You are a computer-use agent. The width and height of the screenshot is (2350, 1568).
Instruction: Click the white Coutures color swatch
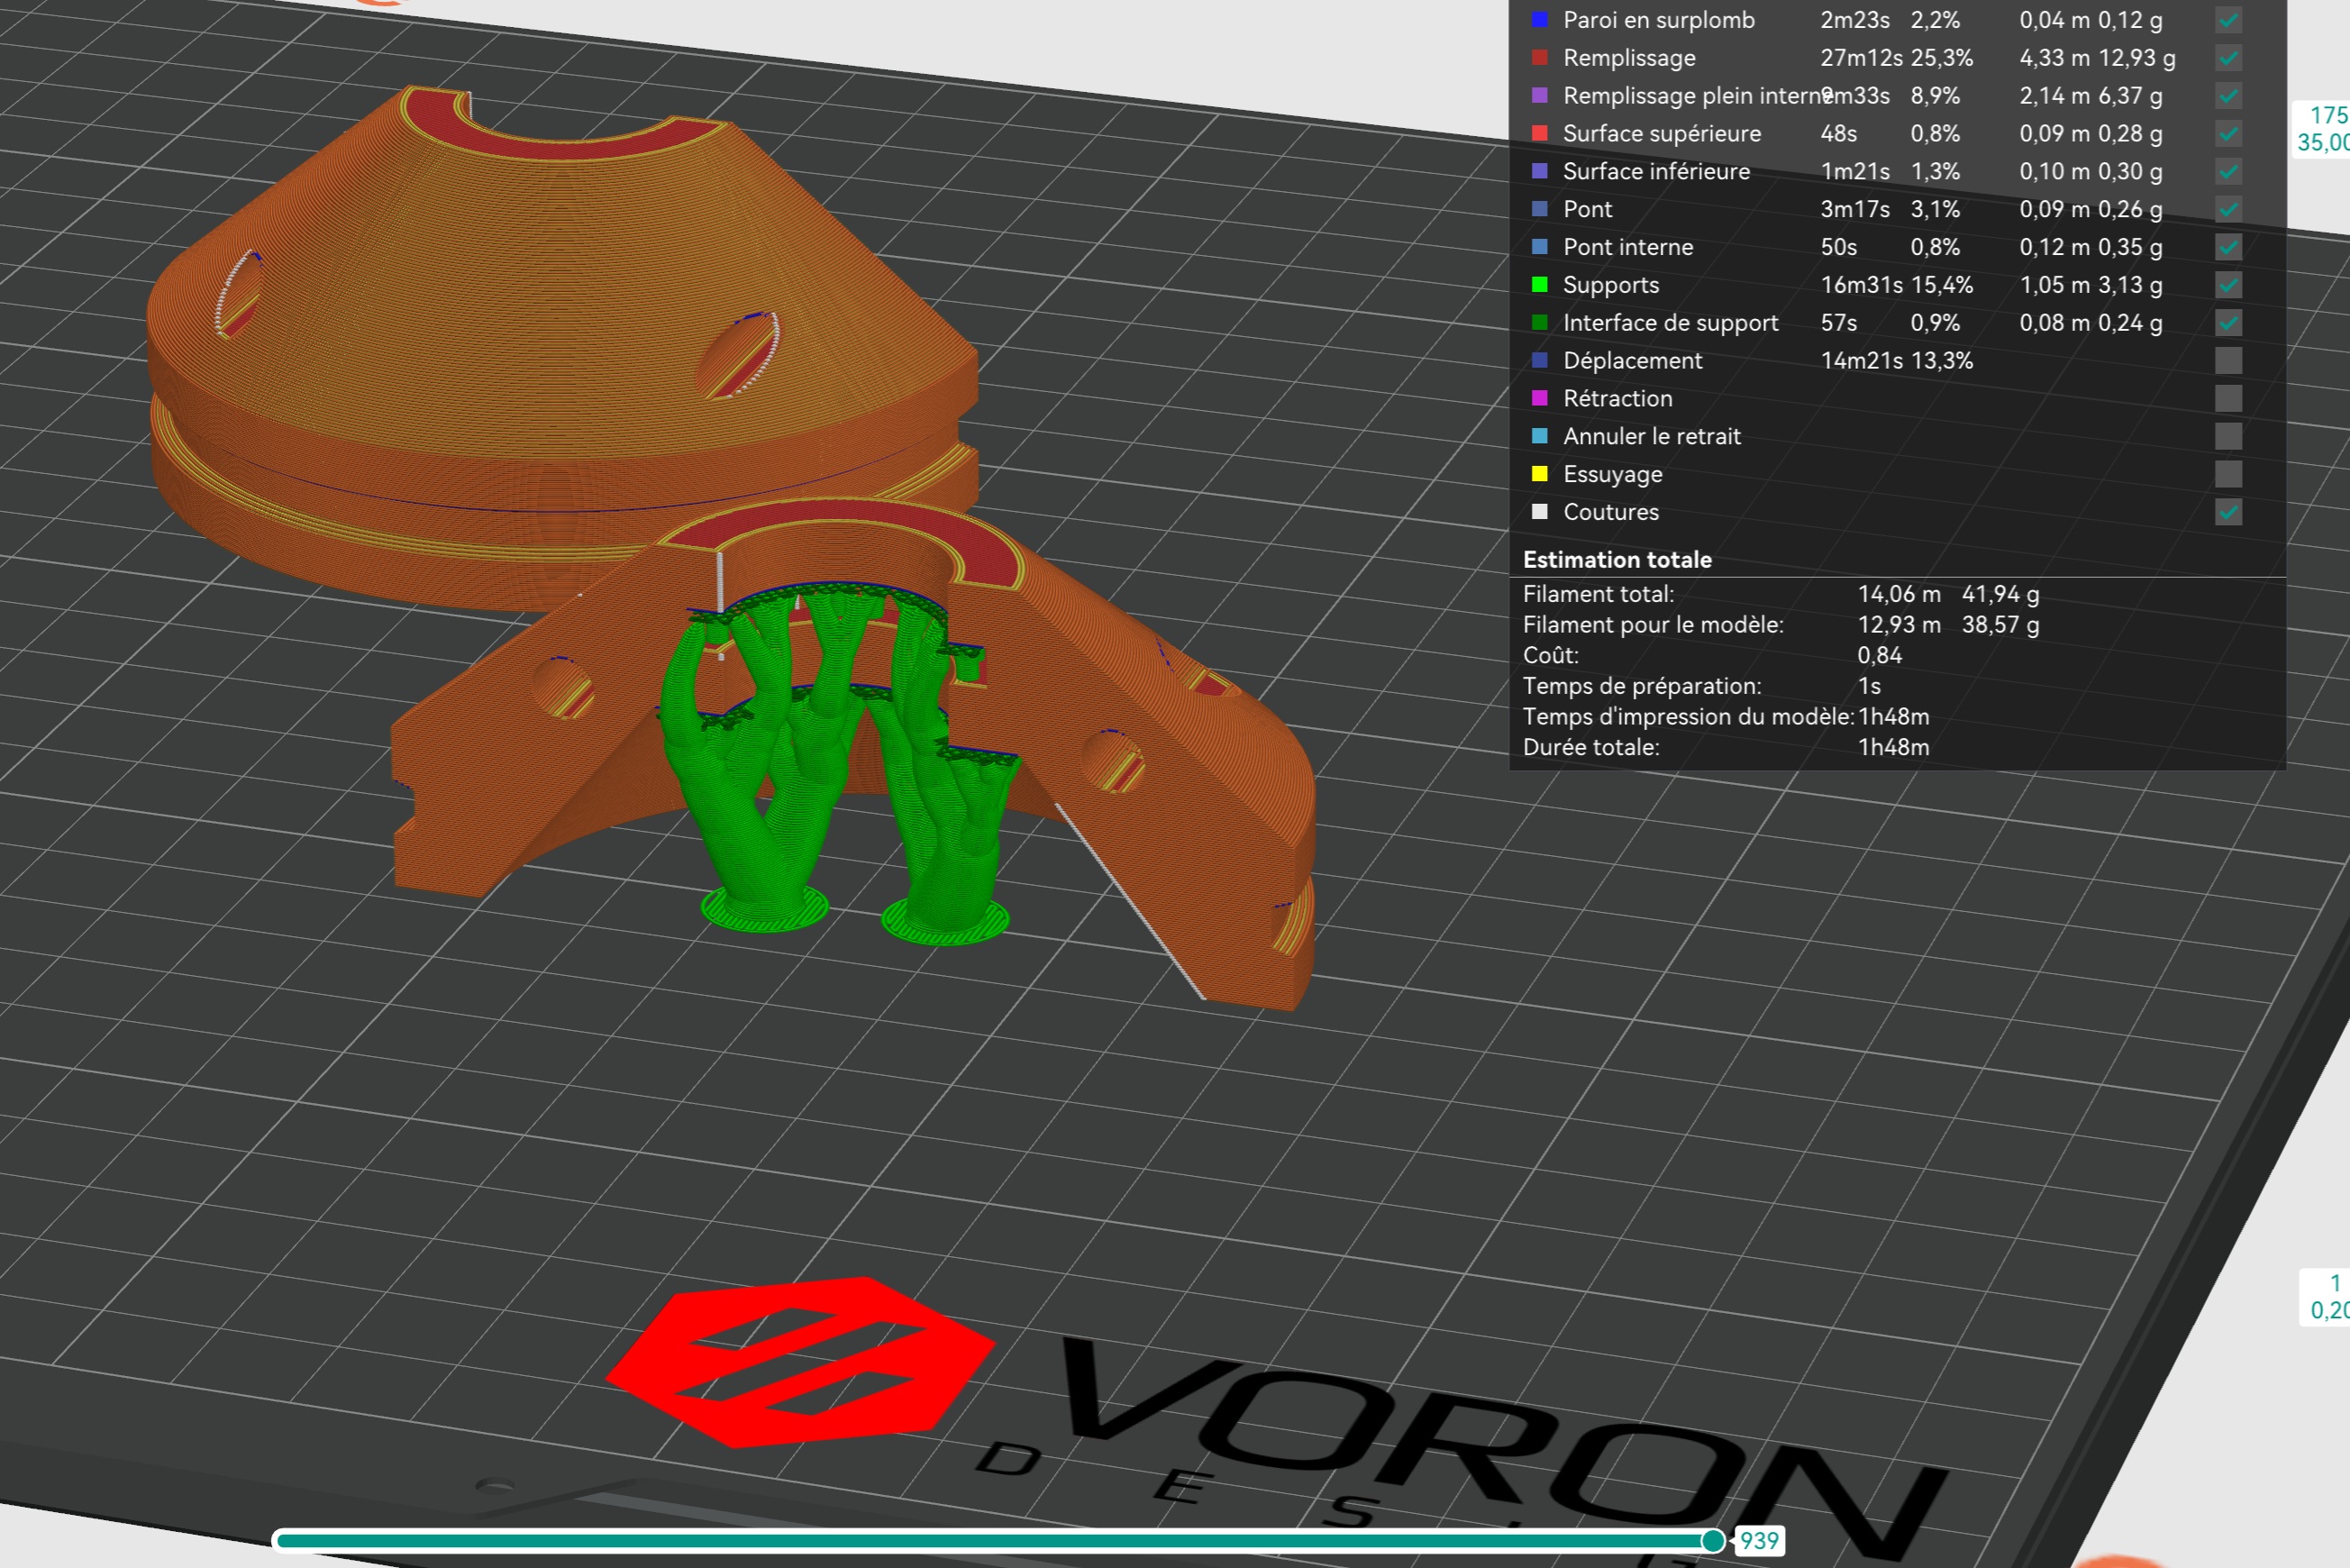click(1540, 512)
